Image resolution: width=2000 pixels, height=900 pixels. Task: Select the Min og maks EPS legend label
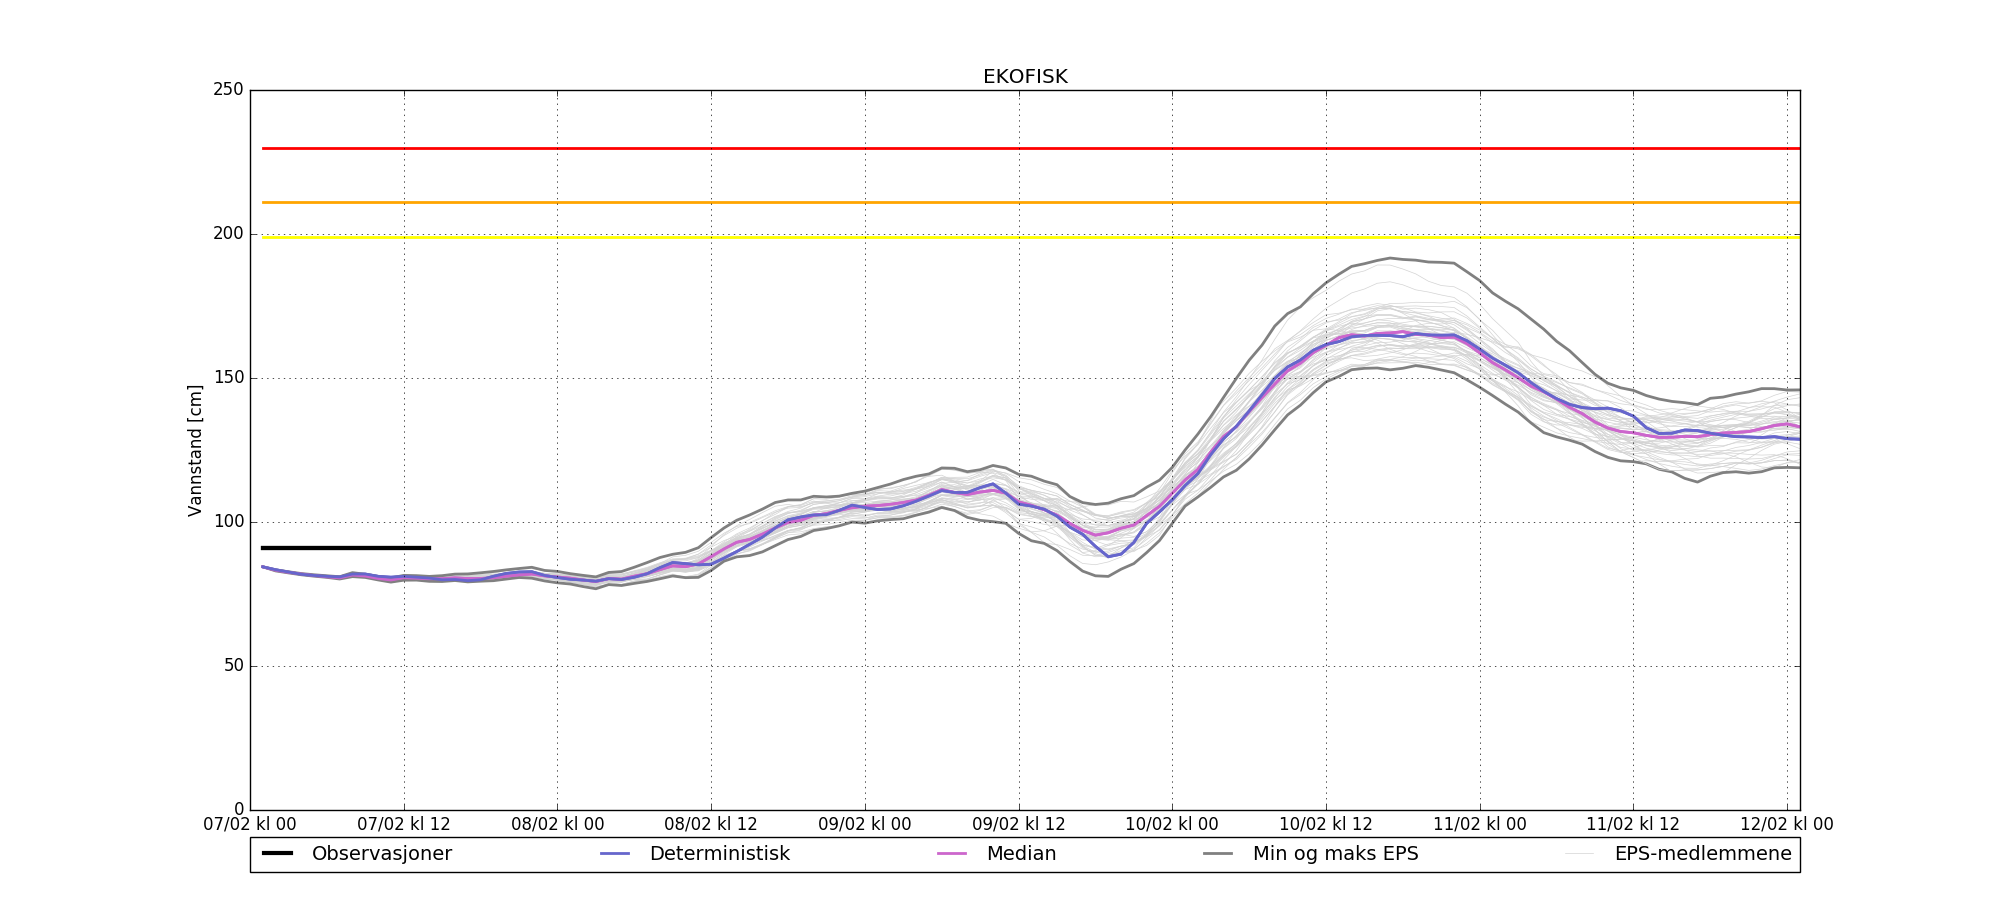(1335, 854)
